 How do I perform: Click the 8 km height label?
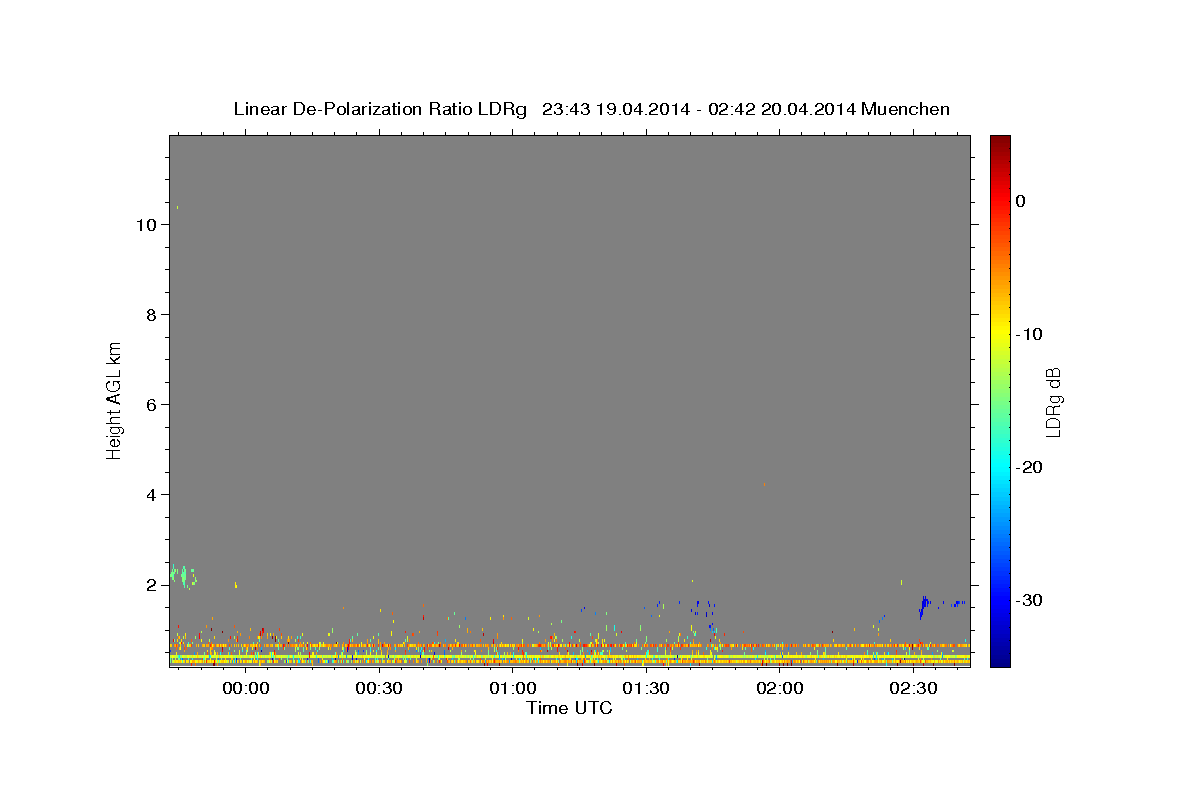(150, 315)
